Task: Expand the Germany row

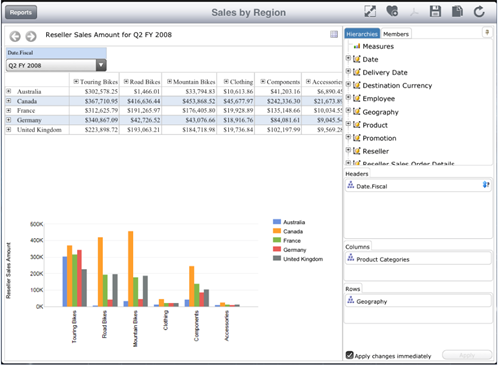Action: tap(9, 120)
